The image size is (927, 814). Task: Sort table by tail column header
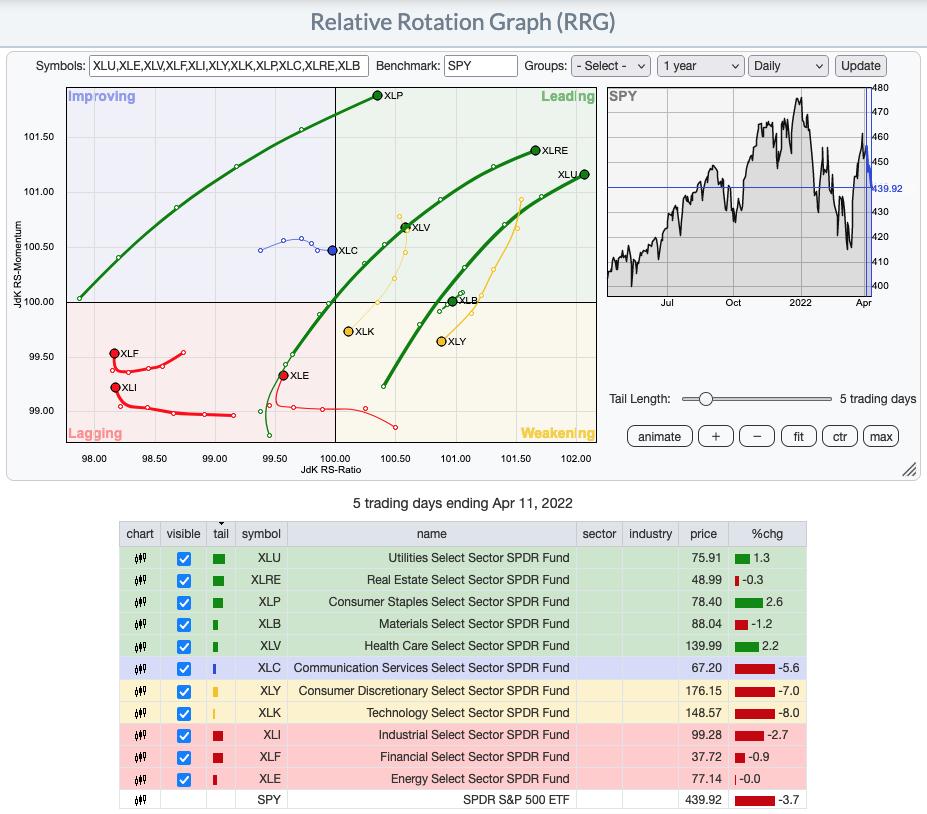(221, 534)
